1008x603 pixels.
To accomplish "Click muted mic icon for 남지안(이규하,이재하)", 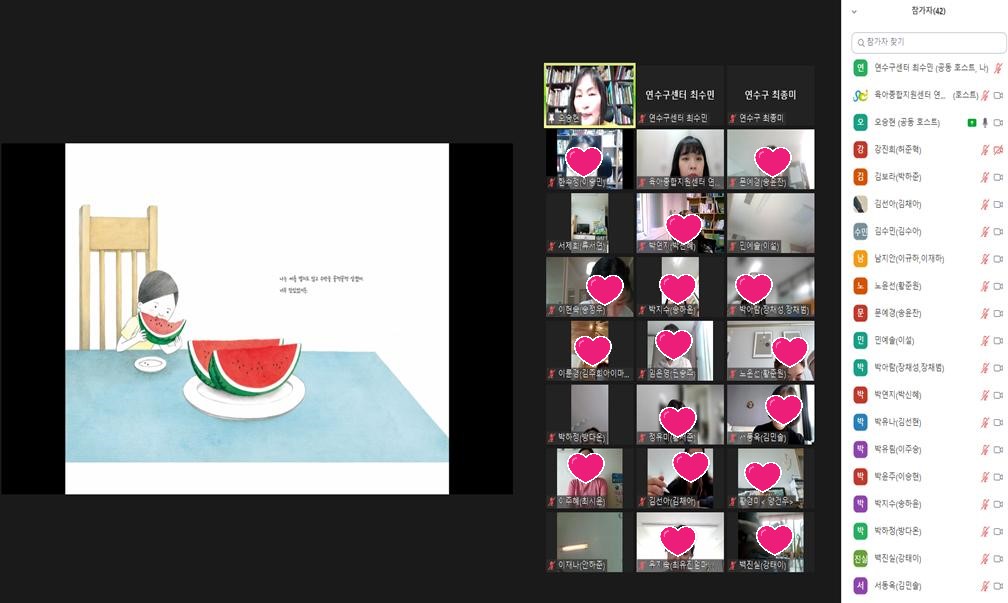I will tap(984, 258).
